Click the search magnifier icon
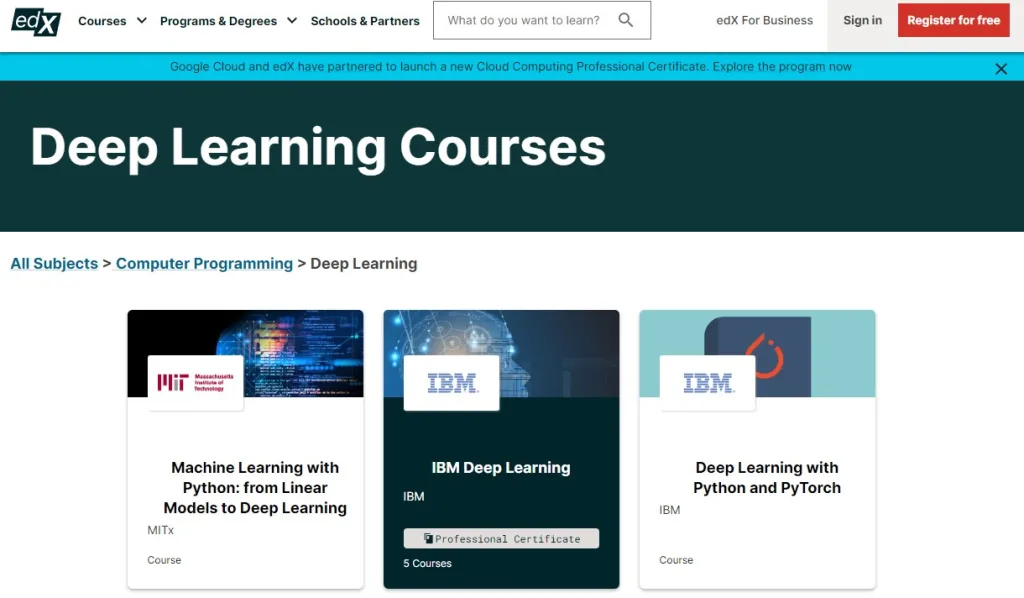Screen dimensions: 1024x598 tap(626, 20)
